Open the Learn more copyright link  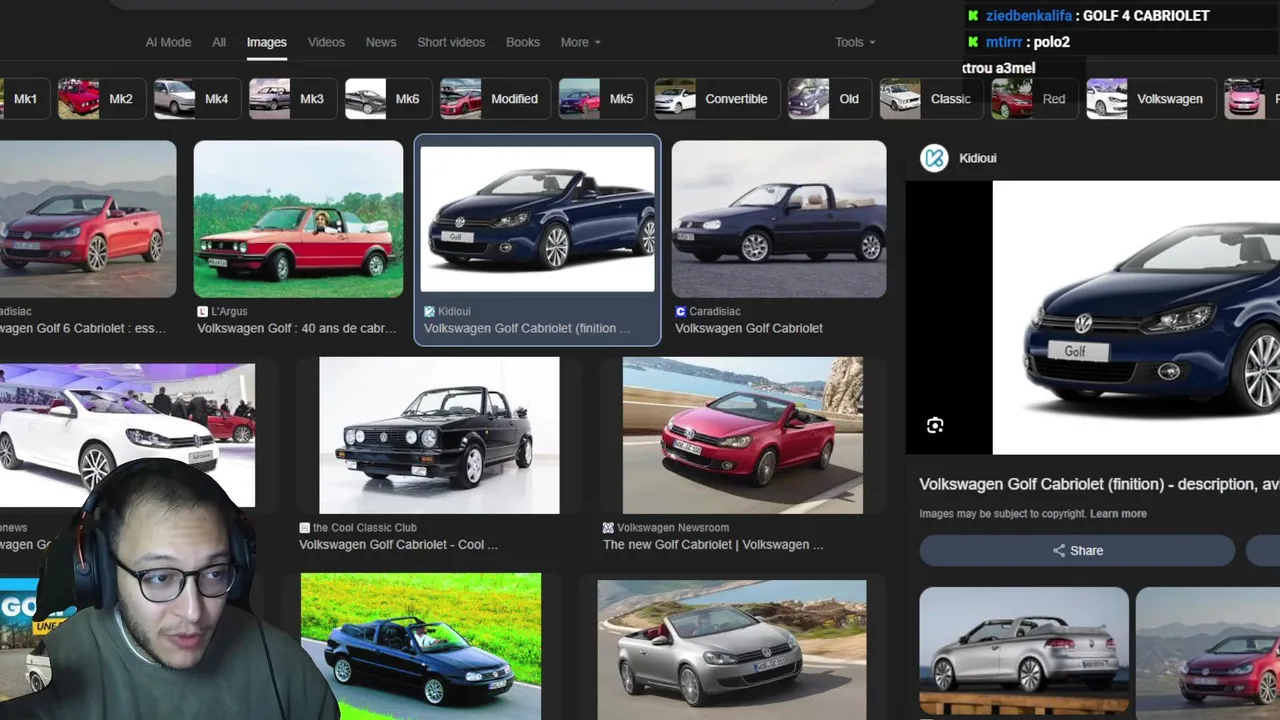1118,514
